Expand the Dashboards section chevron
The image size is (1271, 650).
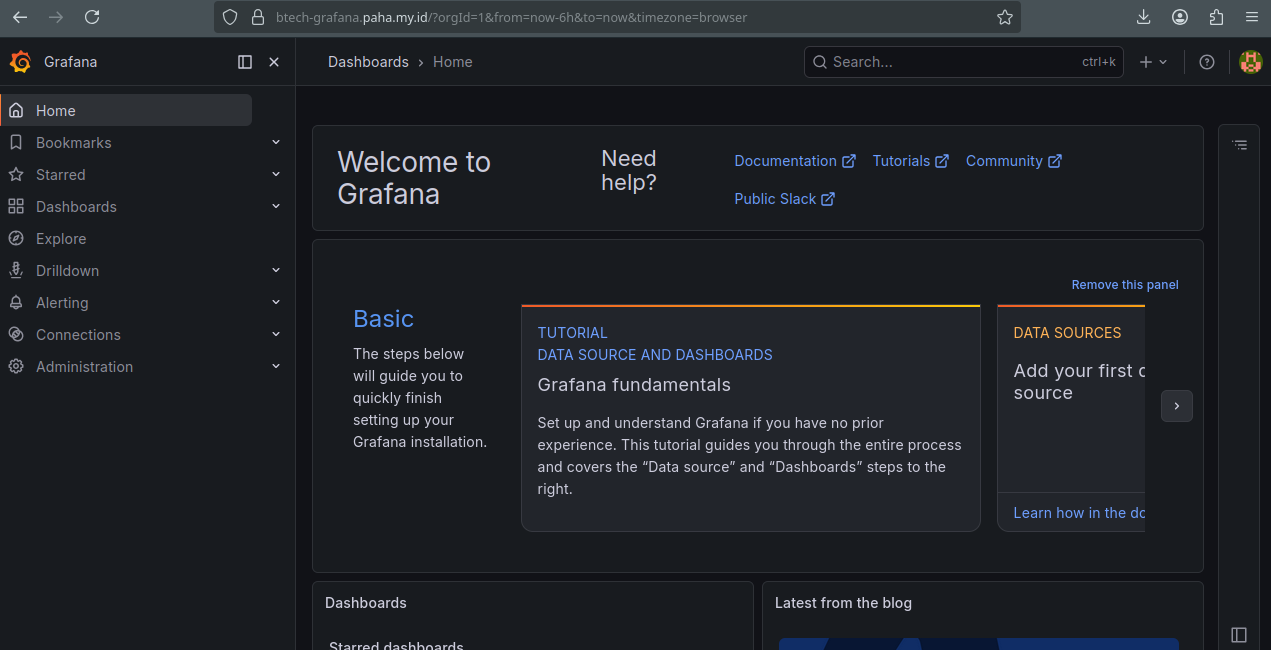(x=276, y=206)
